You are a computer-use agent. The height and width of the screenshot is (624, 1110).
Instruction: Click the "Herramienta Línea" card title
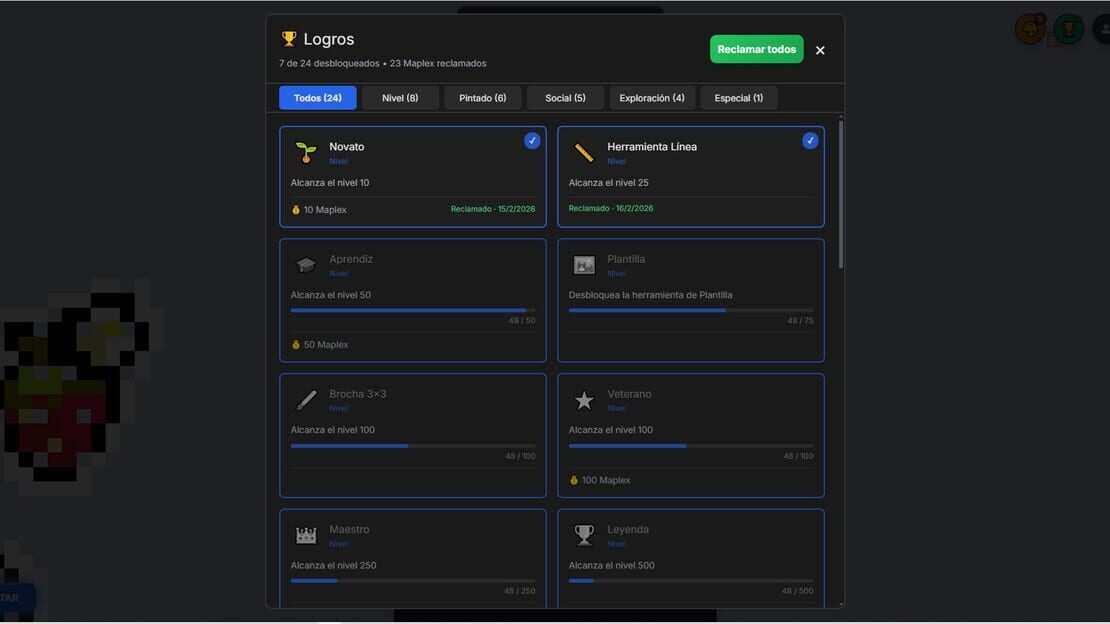pyautogui.click(x=652, y=147)
